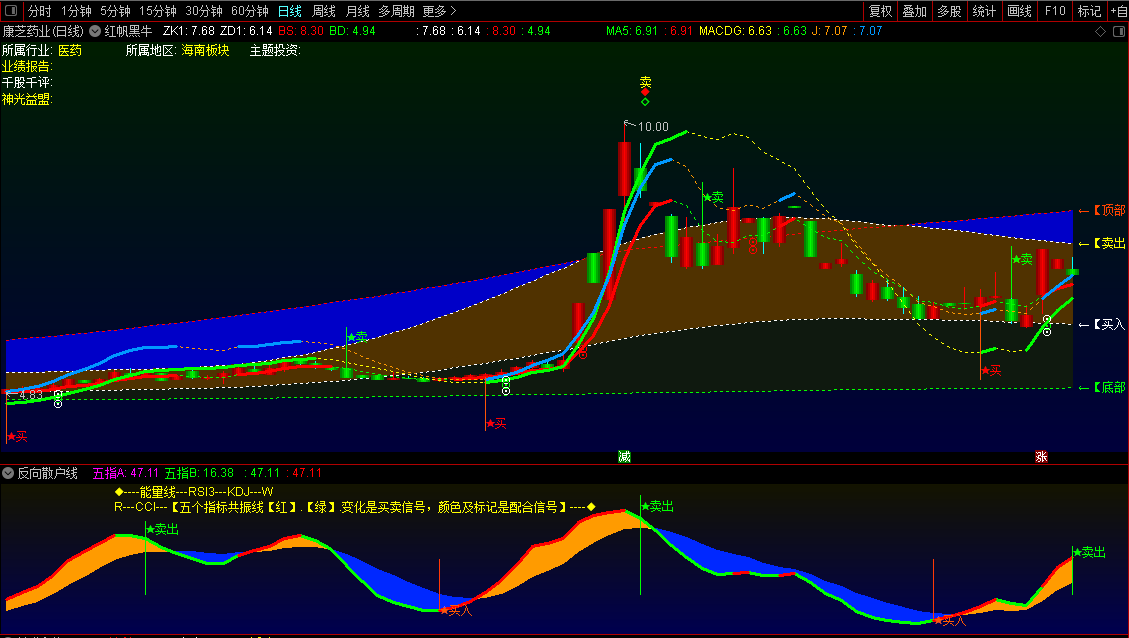Select the 15分钟 period tab
Image resolution: width=1129 pixels, height=638 pixels.
click(x=158, y=12)
